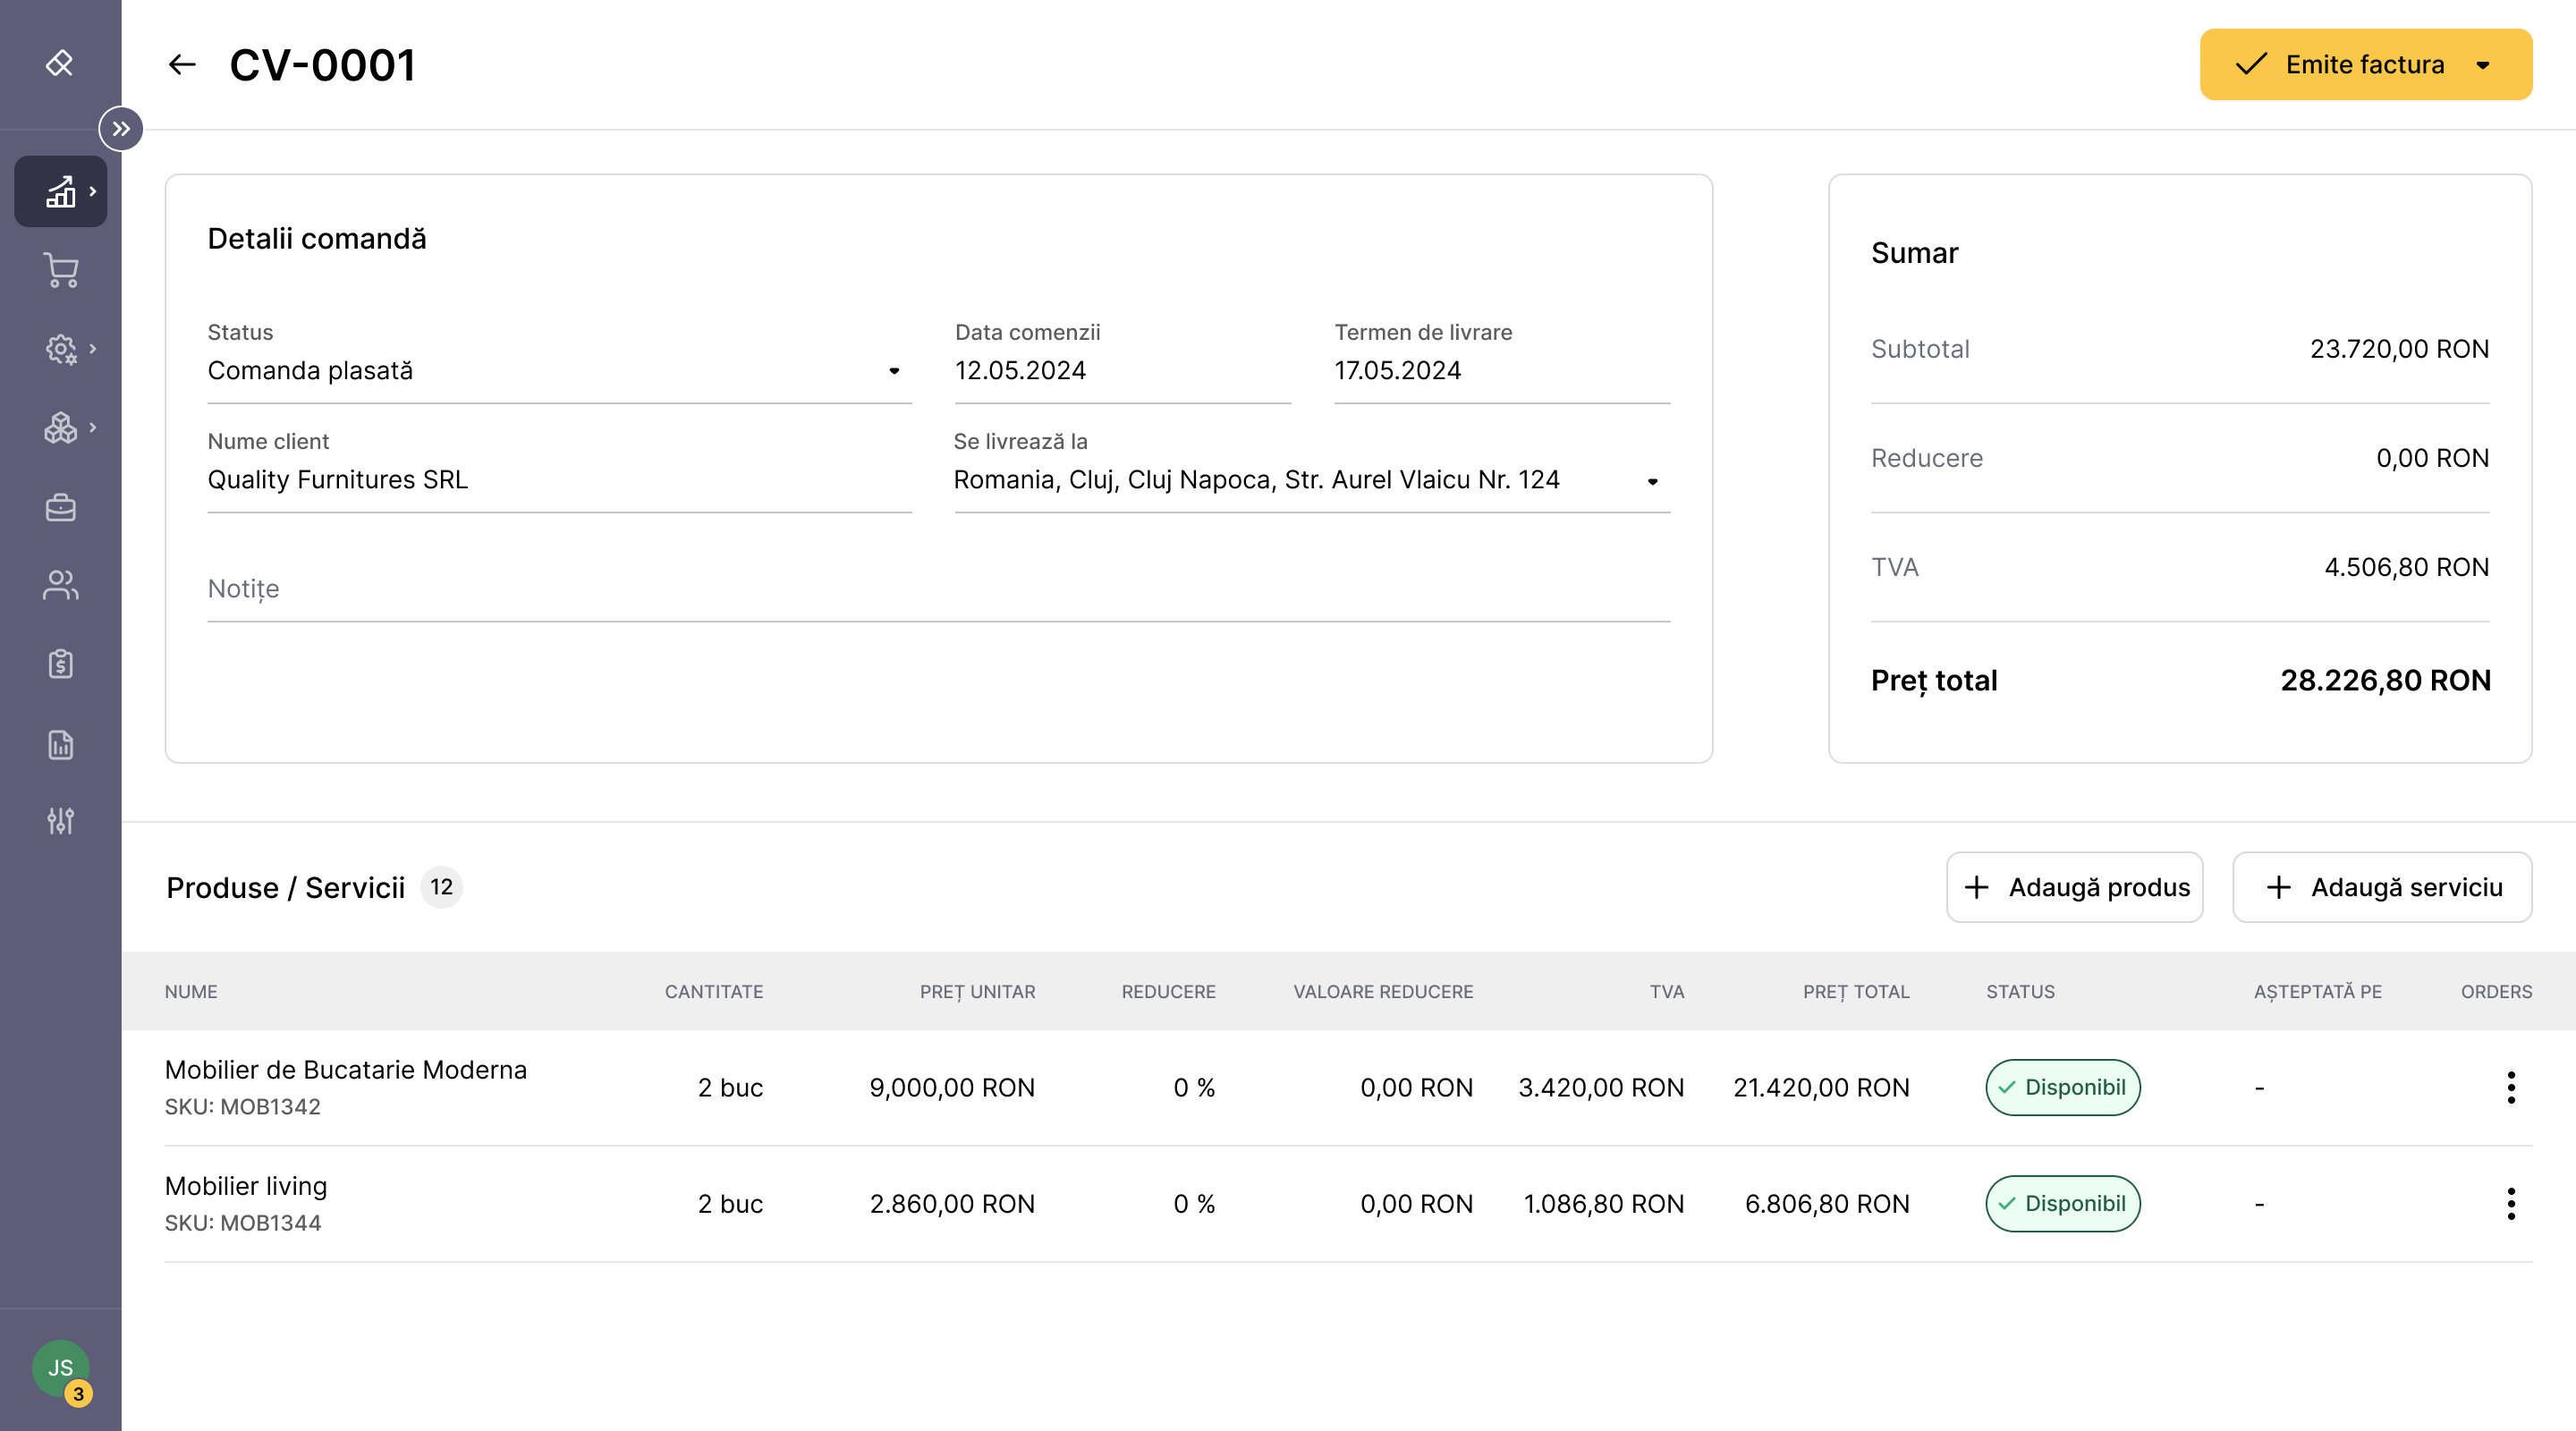Click Adaugă produs button
Screen dimensions: 2576x1431
tap(2074, 887)
